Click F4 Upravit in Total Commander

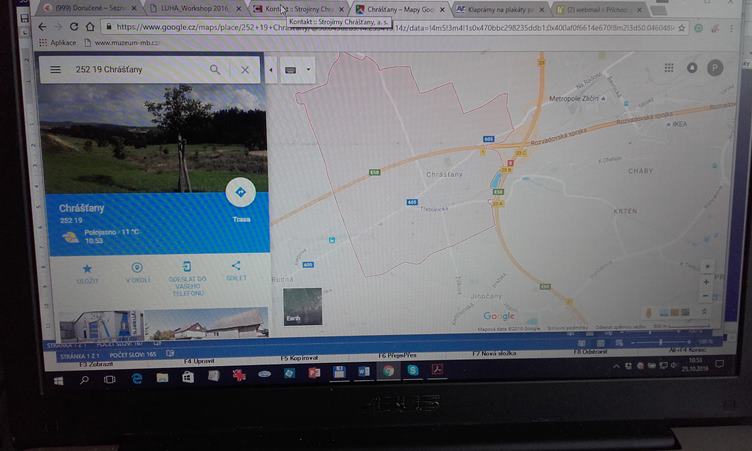199,360
